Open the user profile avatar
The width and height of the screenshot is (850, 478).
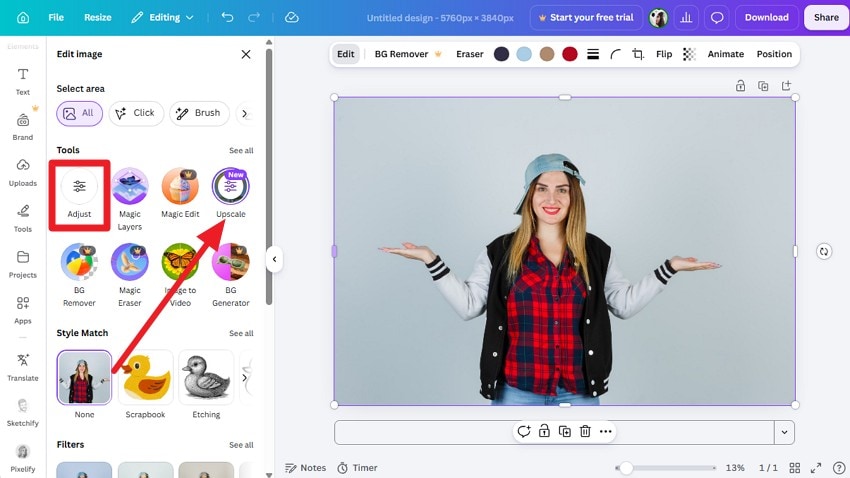click(658, 18)
